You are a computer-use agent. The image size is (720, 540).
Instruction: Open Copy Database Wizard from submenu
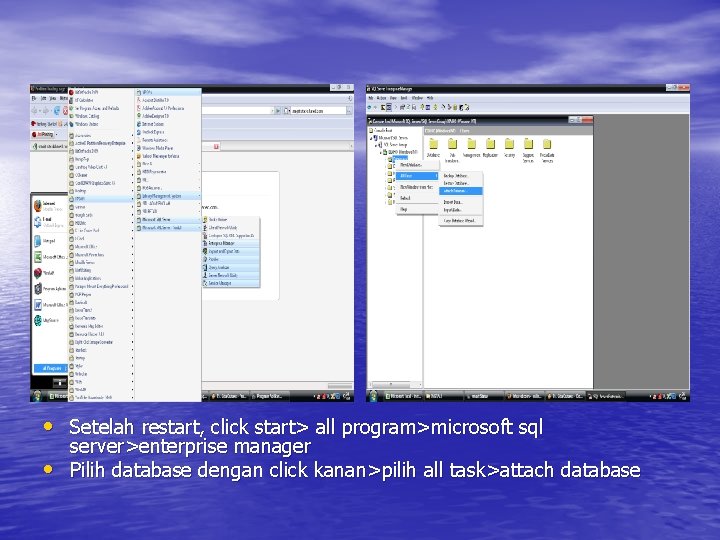point(461,221)
